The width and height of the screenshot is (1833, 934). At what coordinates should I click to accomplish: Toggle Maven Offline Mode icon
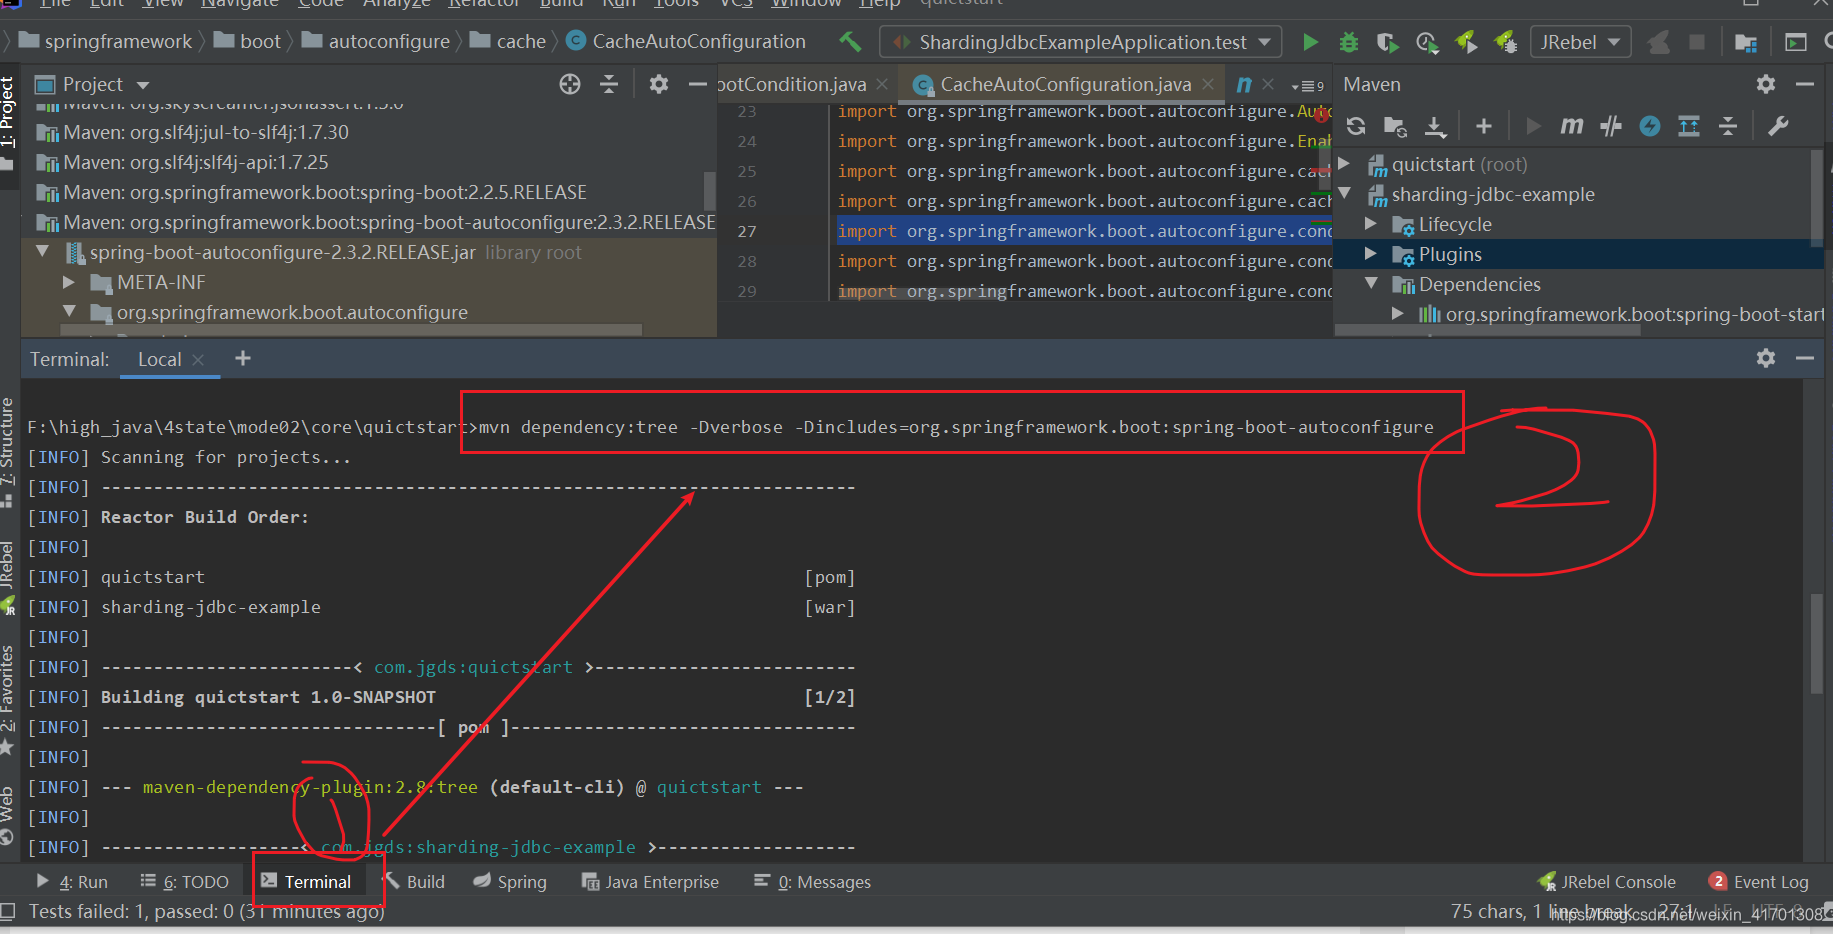[x=1611, y=126]
